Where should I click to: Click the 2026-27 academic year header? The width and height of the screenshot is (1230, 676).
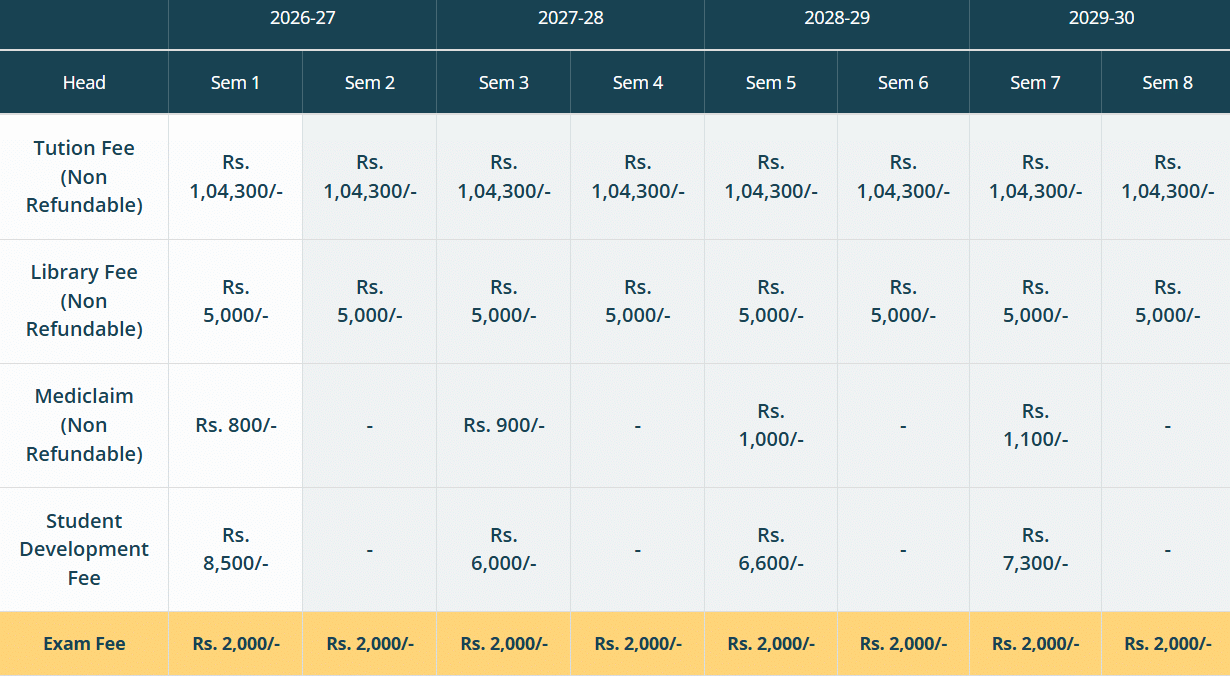point(302,18)
